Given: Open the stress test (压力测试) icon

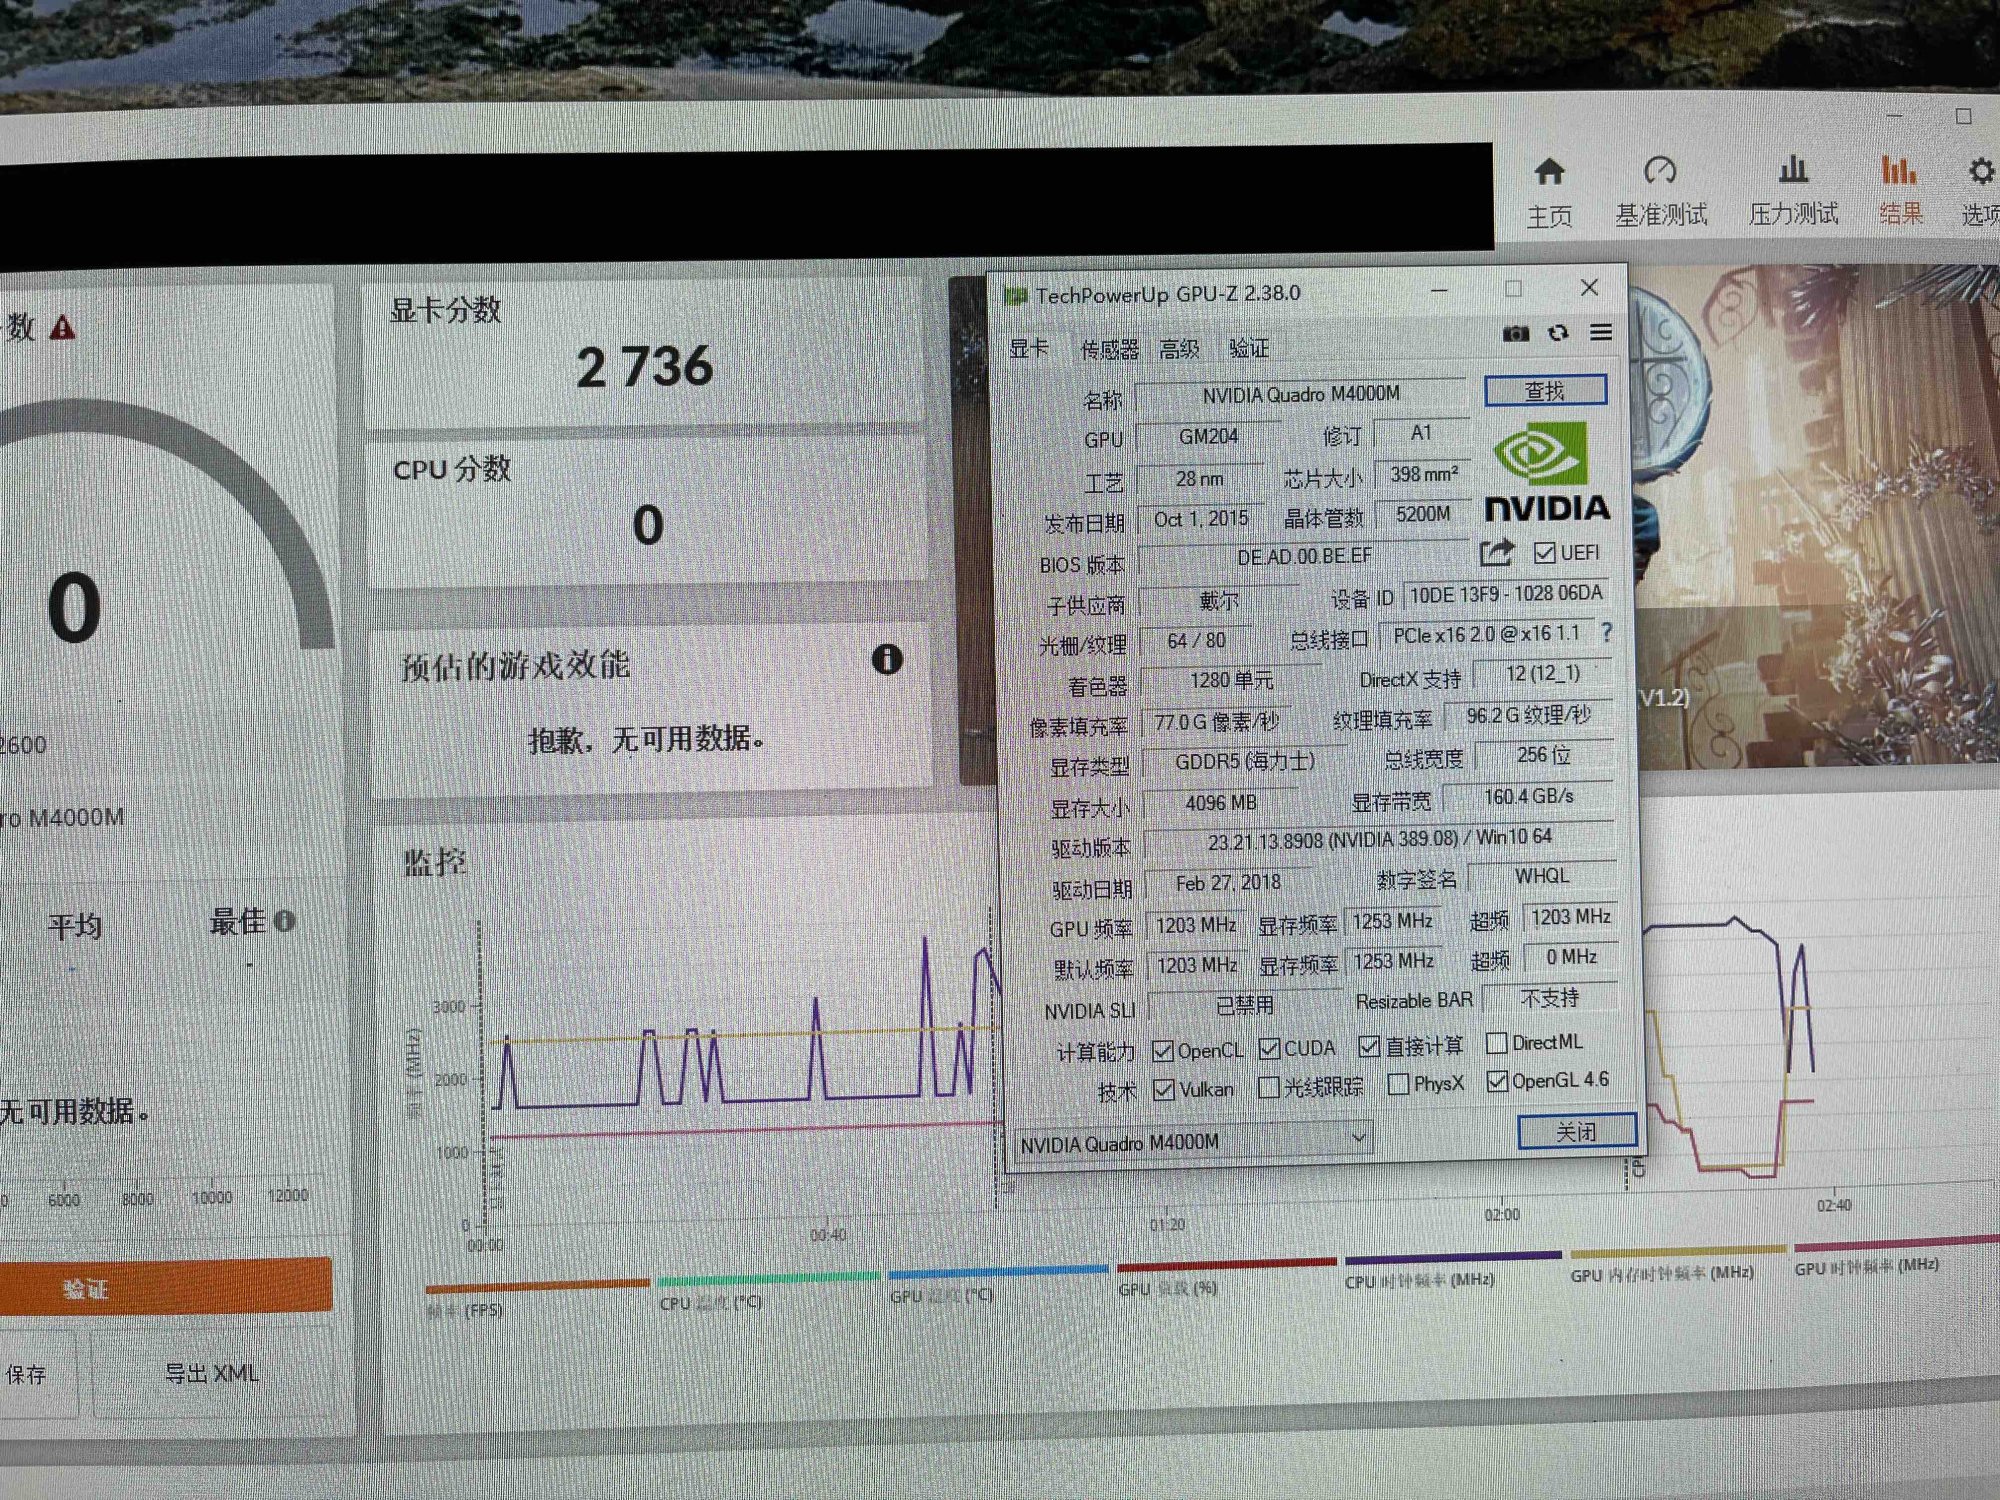Looking at the screenshot, I should (1793, 170).
